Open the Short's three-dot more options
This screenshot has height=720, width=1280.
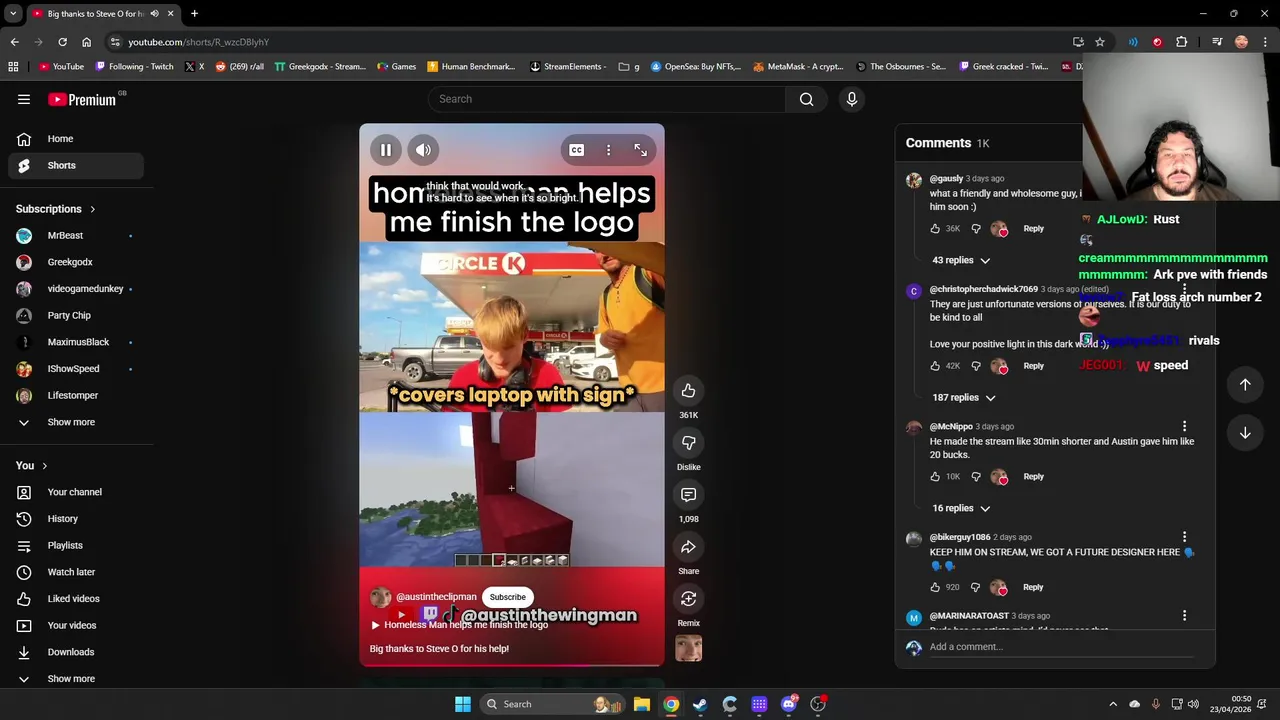[x=608, y=150]
